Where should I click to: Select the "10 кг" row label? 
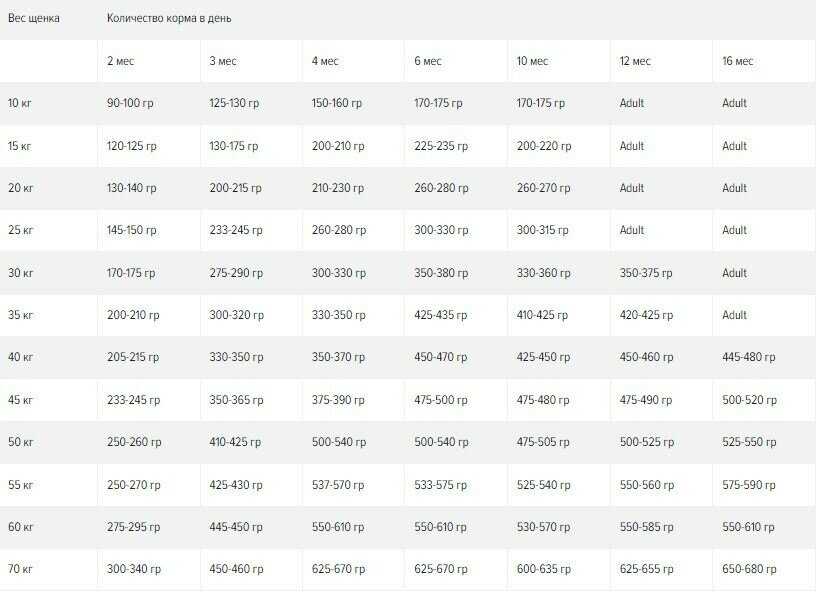tap(21, 103)
